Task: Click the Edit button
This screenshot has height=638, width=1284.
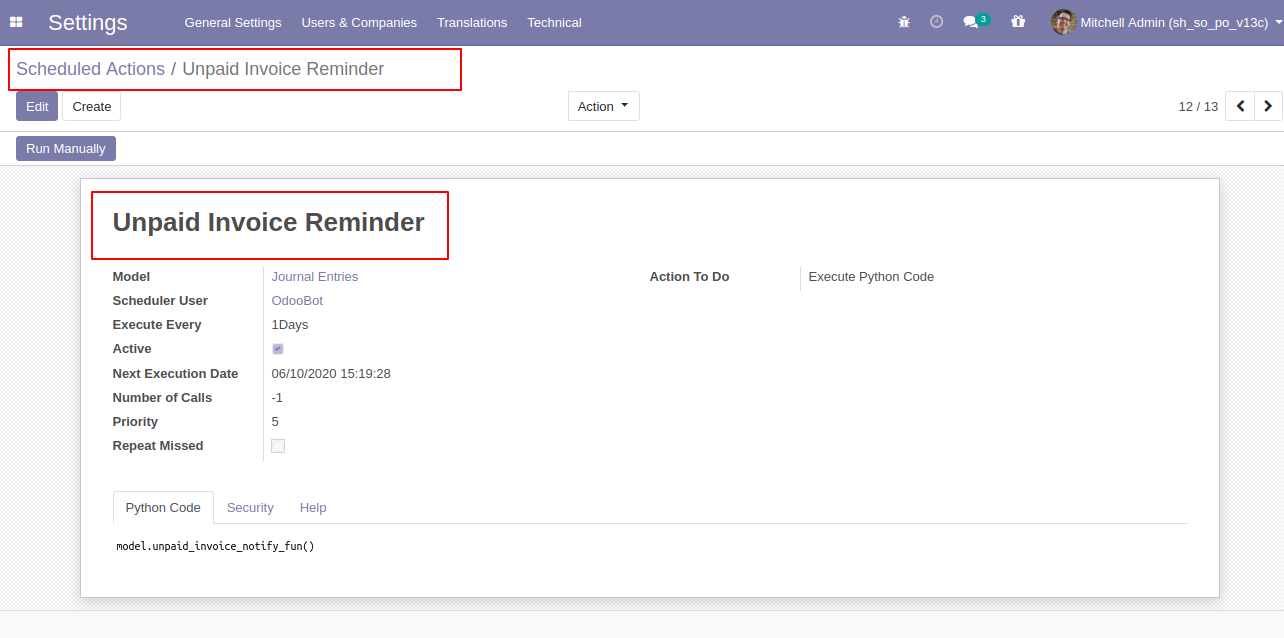Action: [x=37, y=106]
